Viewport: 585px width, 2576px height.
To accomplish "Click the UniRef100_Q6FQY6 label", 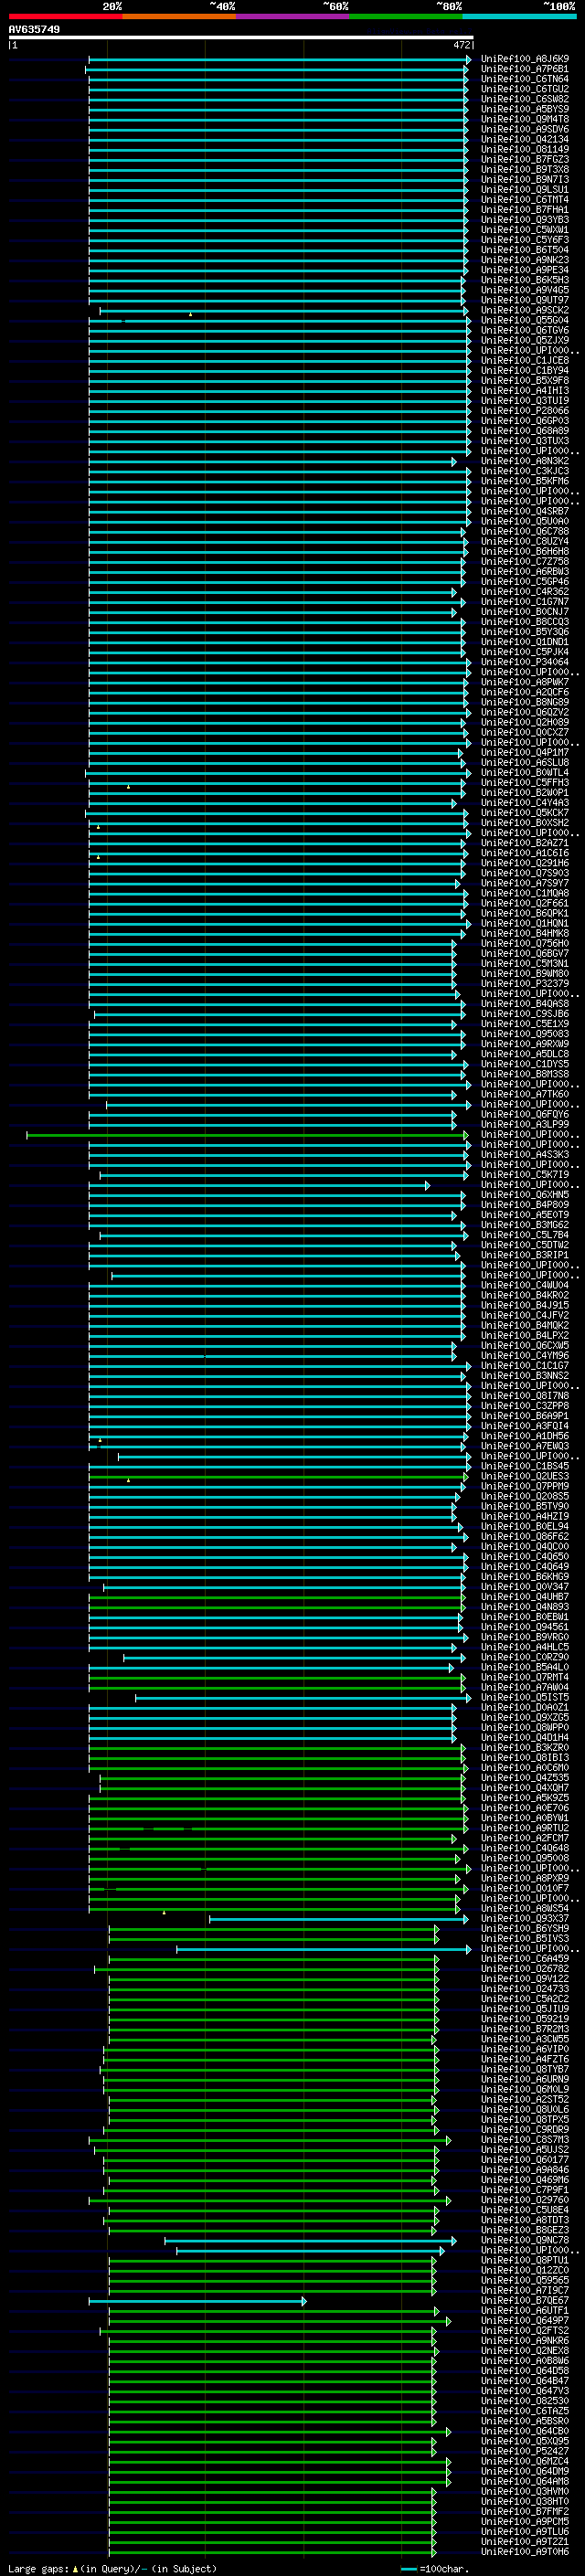I will (525, 1114).
